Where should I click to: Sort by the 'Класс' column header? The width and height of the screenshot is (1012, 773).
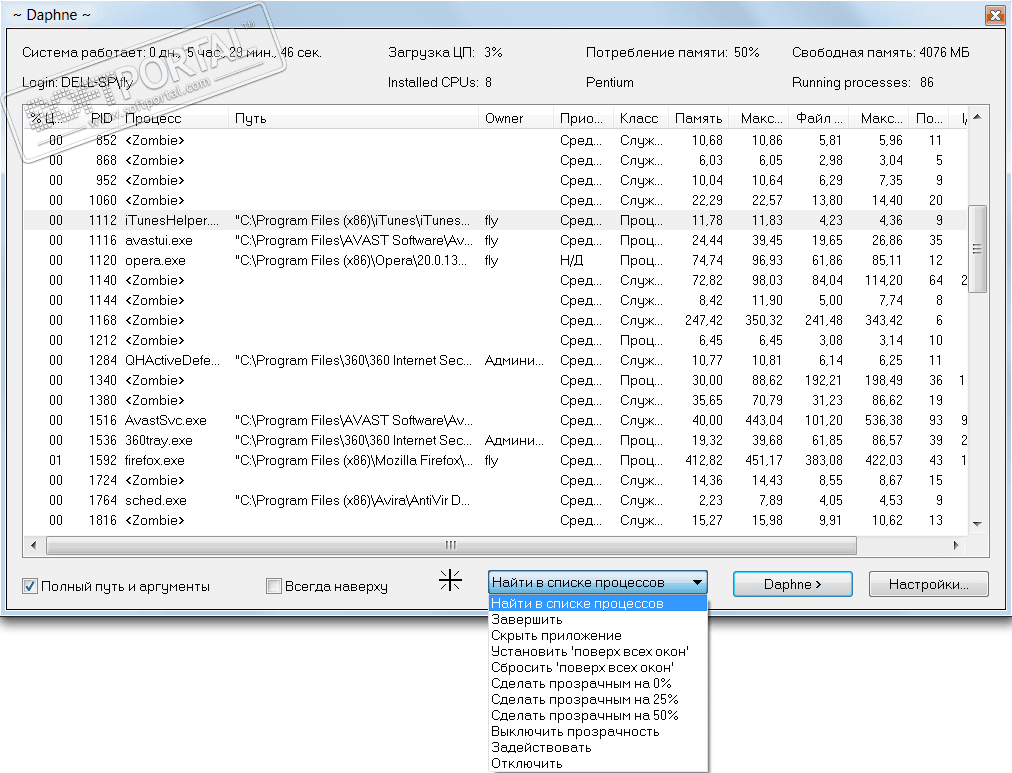click(639, 118)
